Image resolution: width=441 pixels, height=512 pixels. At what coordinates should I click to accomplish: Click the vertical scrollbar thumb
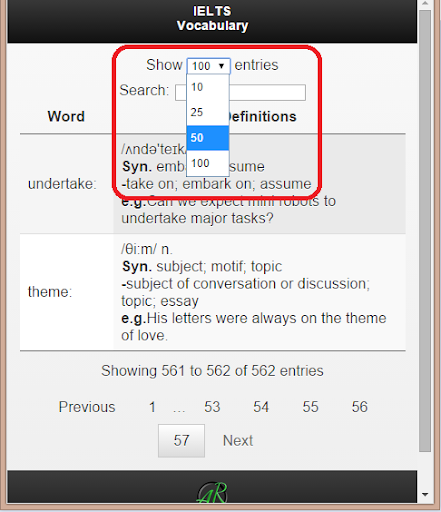click(x=425, y=231)
